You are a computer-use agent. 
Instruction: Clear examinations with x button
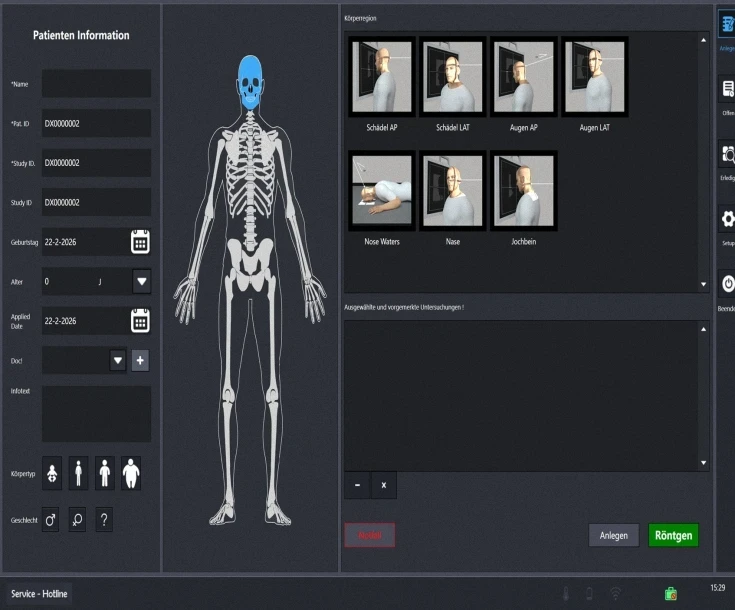point(384,485)
